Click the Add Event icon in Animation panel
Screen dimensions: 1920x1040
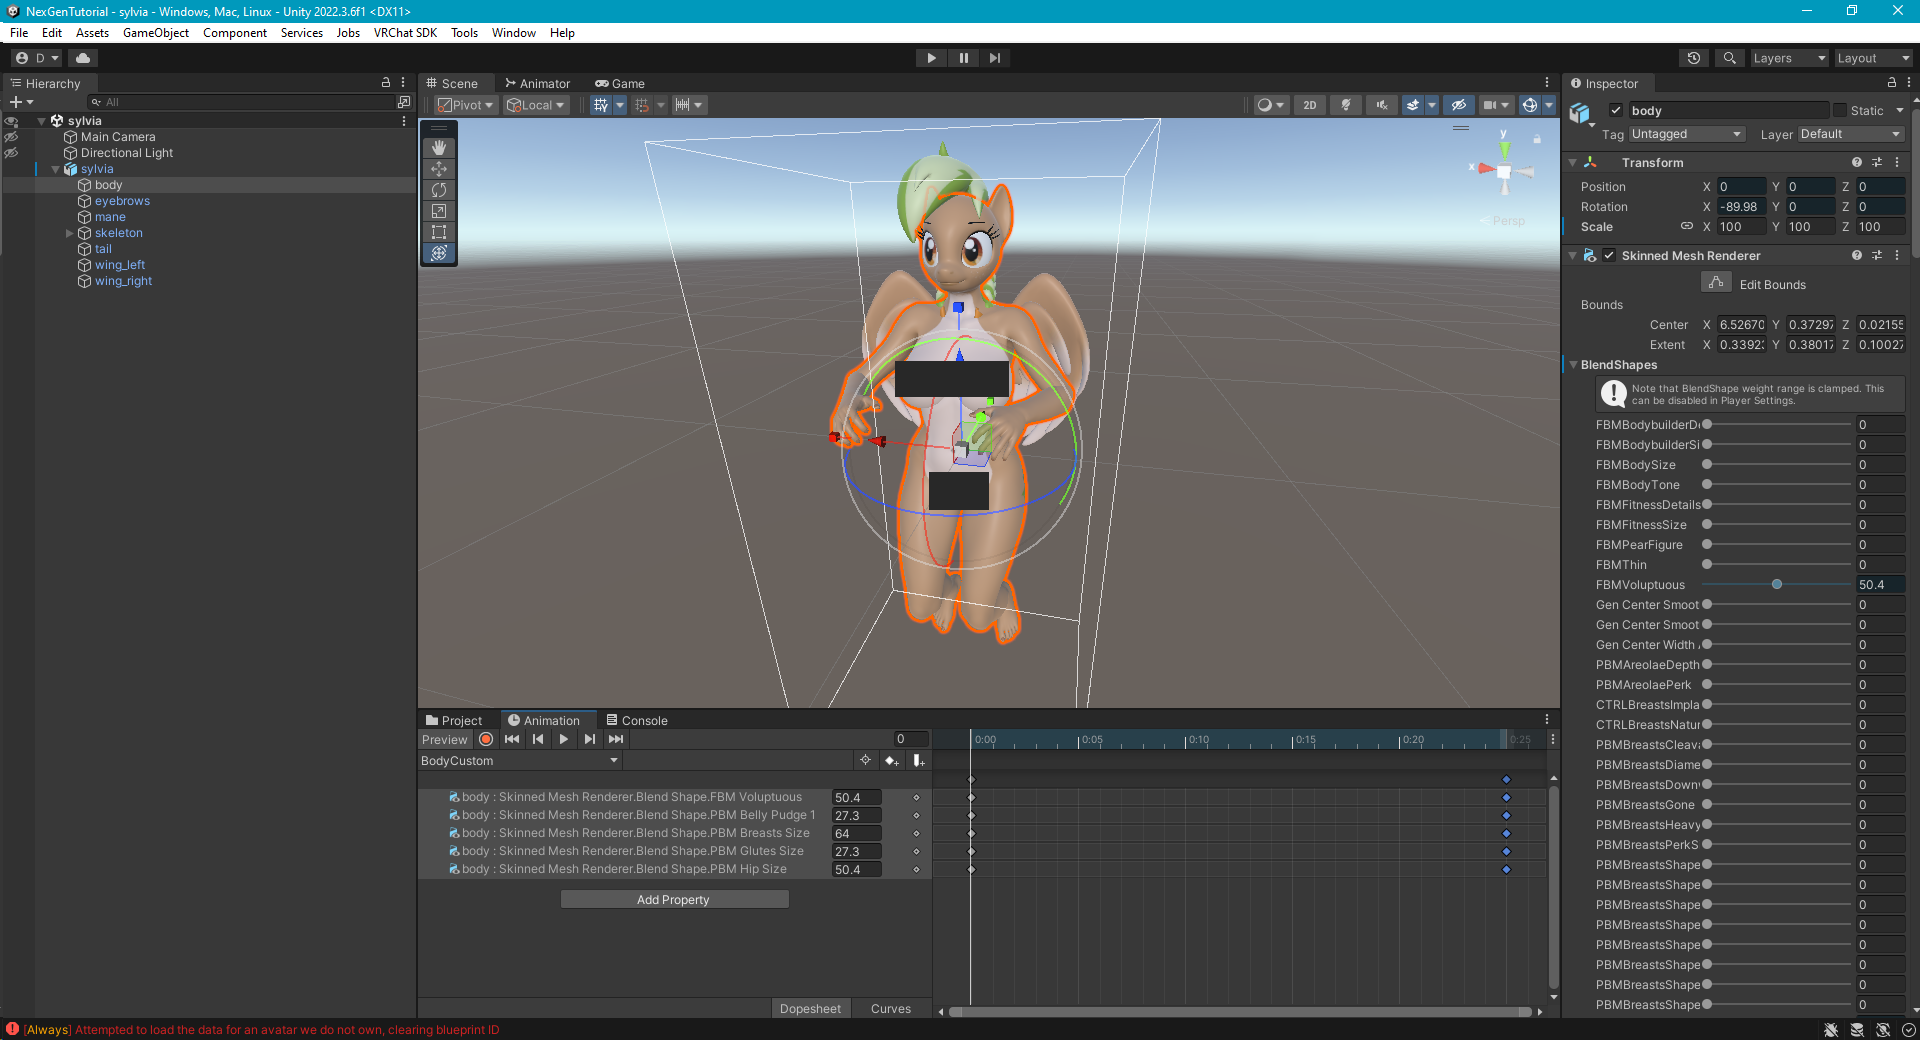point(919,761)
